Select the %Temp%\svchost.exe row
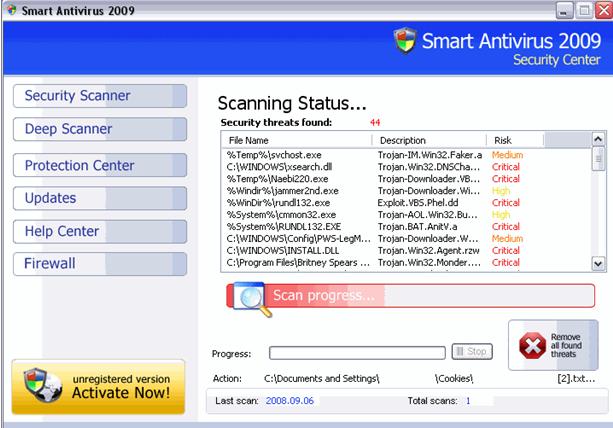The width and height of the screenshot is (613, 428). [407, 155]
